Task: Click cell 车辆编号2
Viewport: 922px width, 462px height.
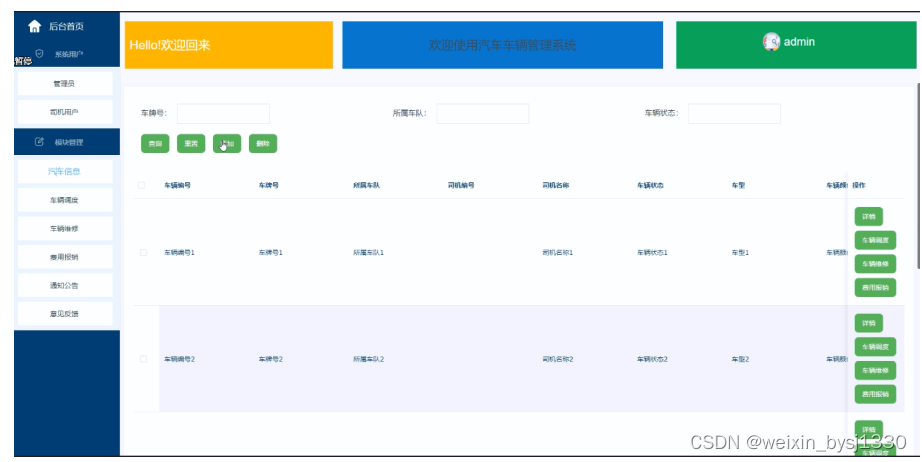Action: point(179,359)
